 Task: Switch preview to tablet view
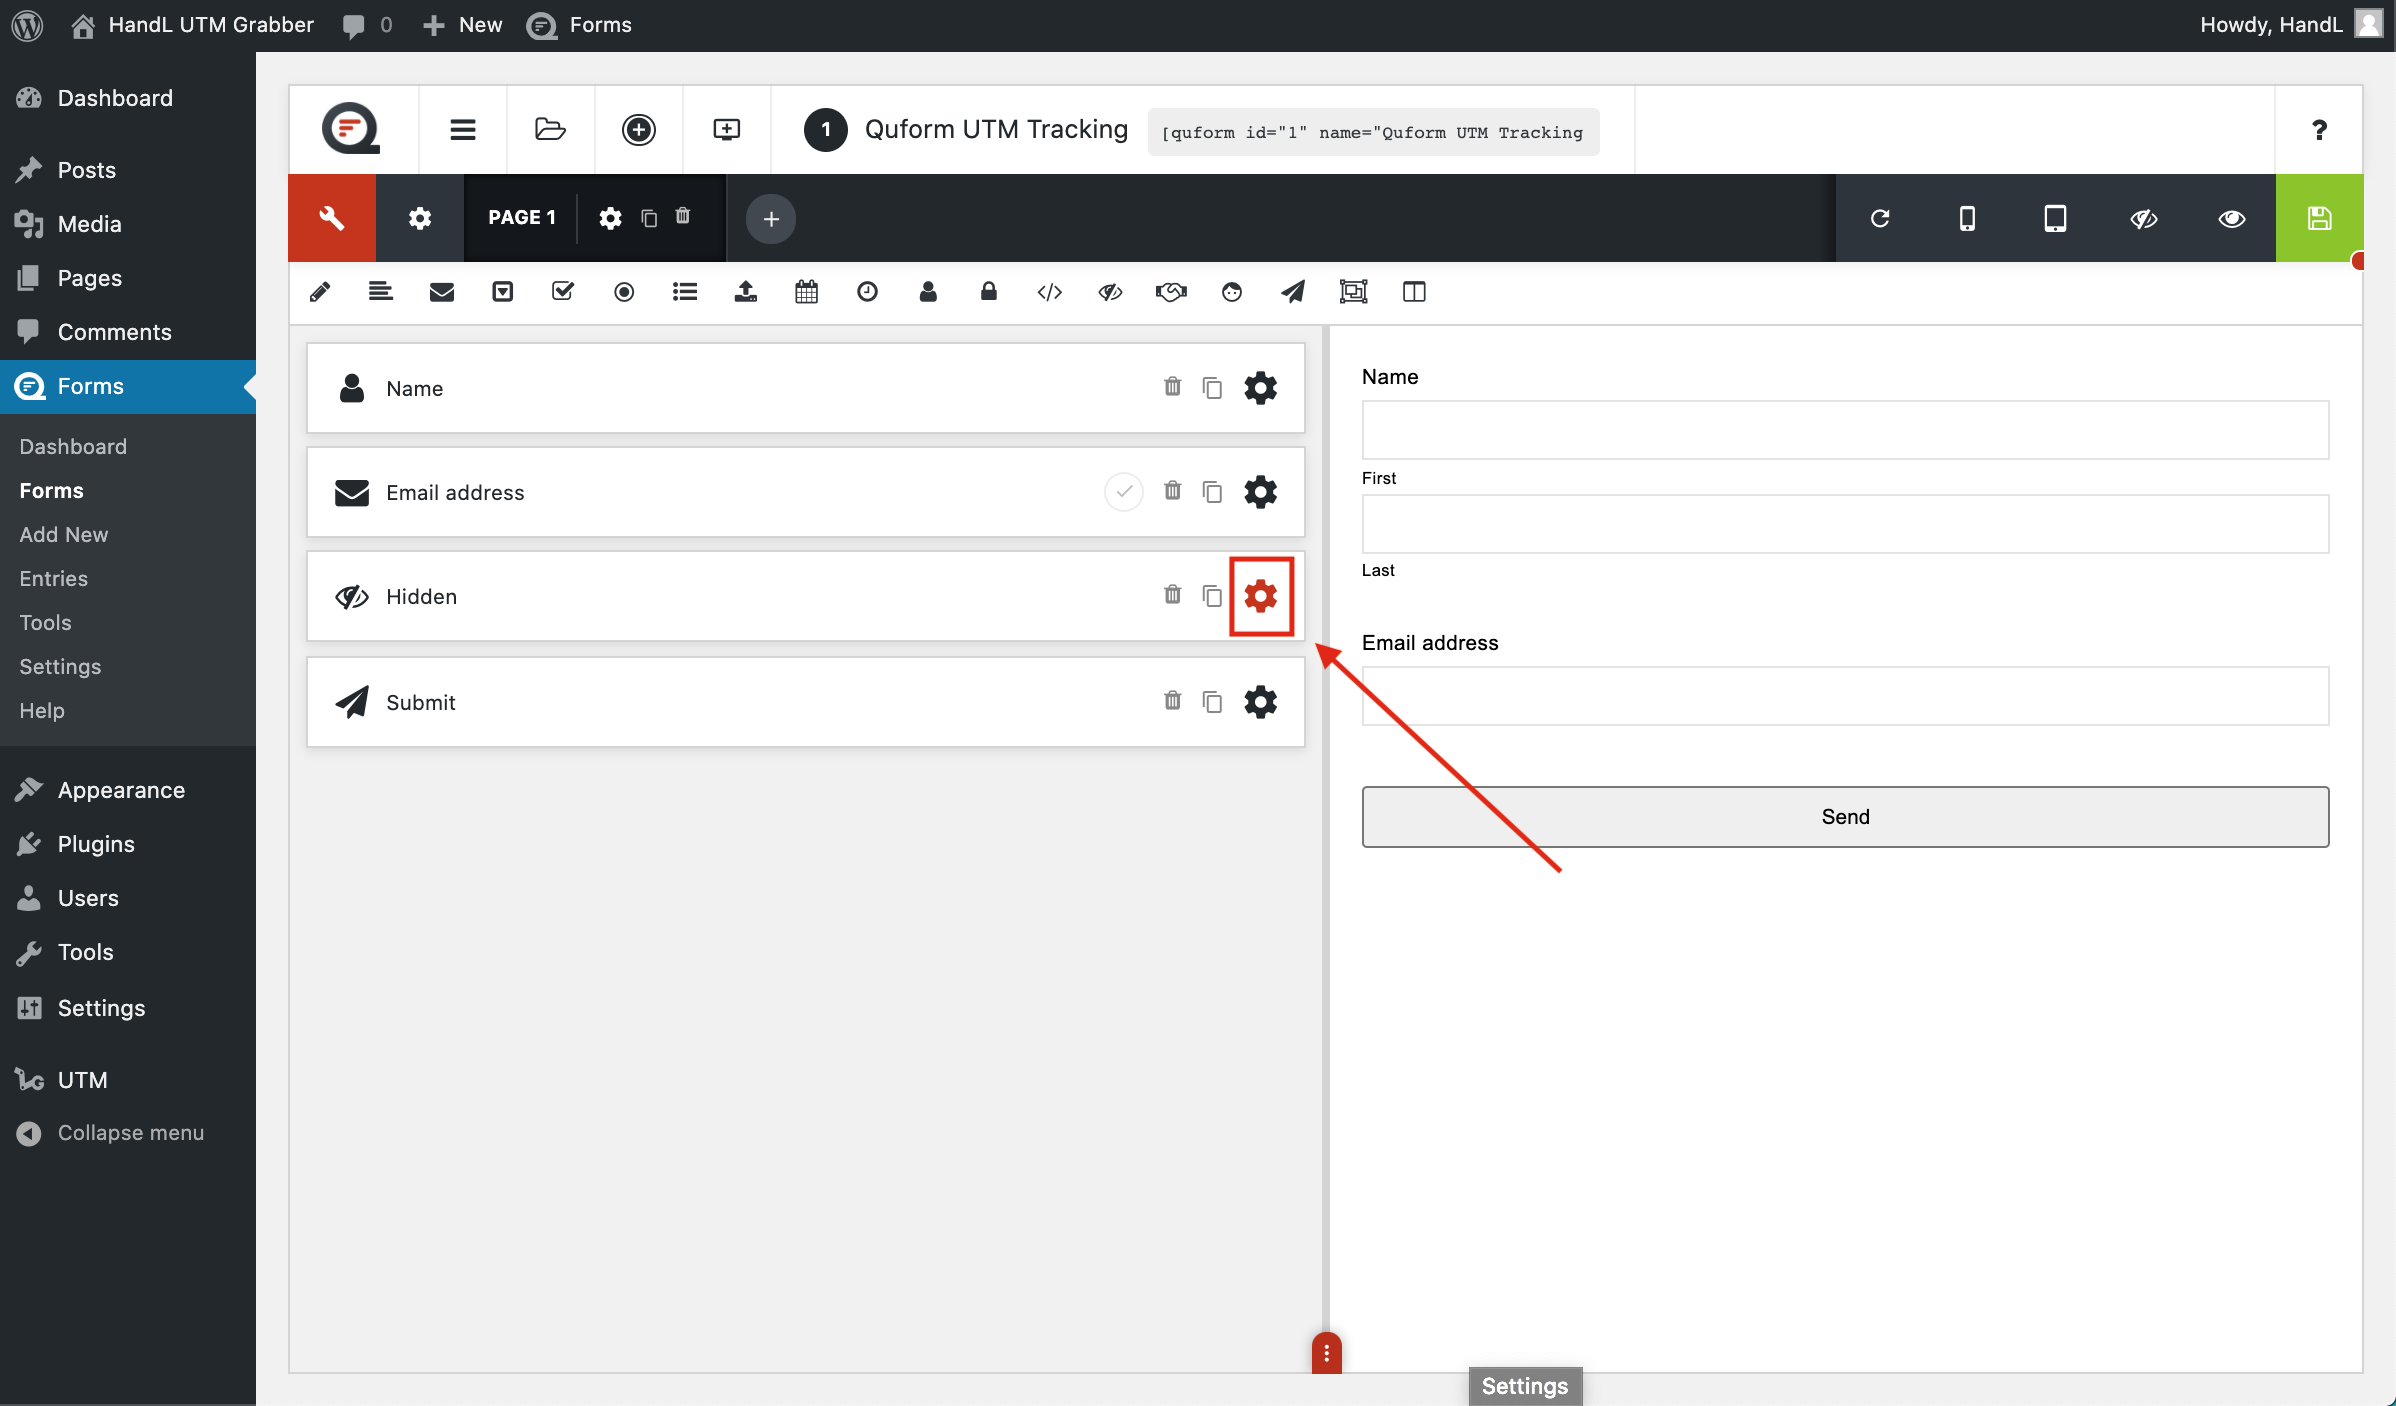tap(2055, 218)
